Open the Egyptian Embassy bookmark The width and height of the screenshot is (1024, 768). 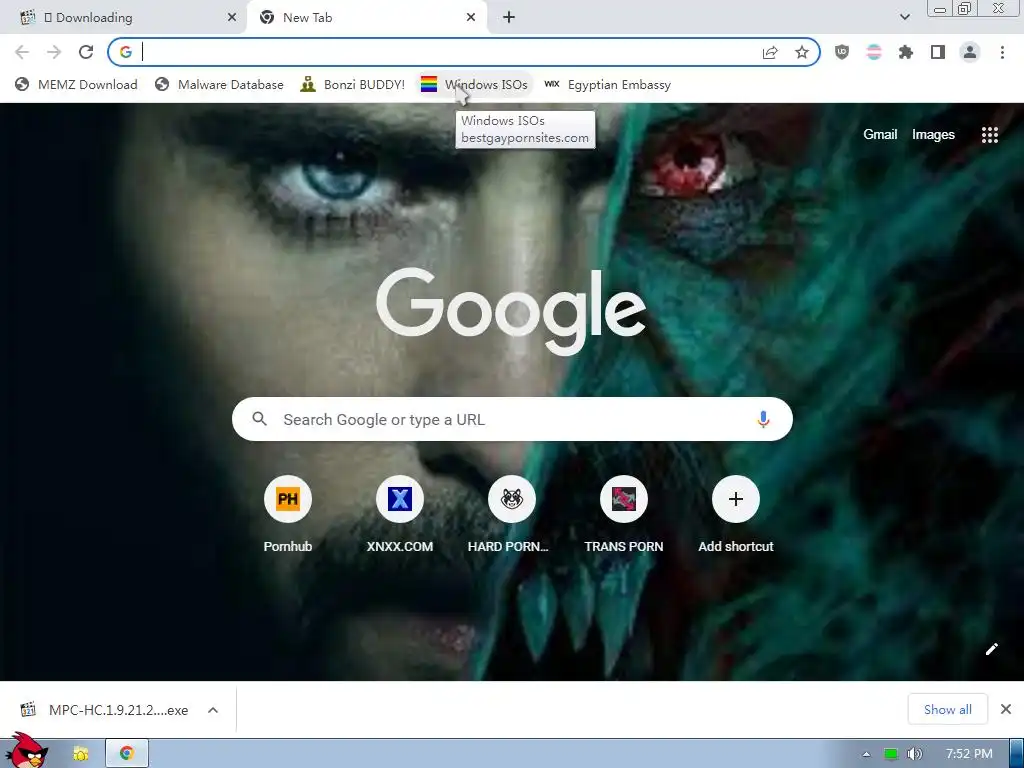pos(607,84)
